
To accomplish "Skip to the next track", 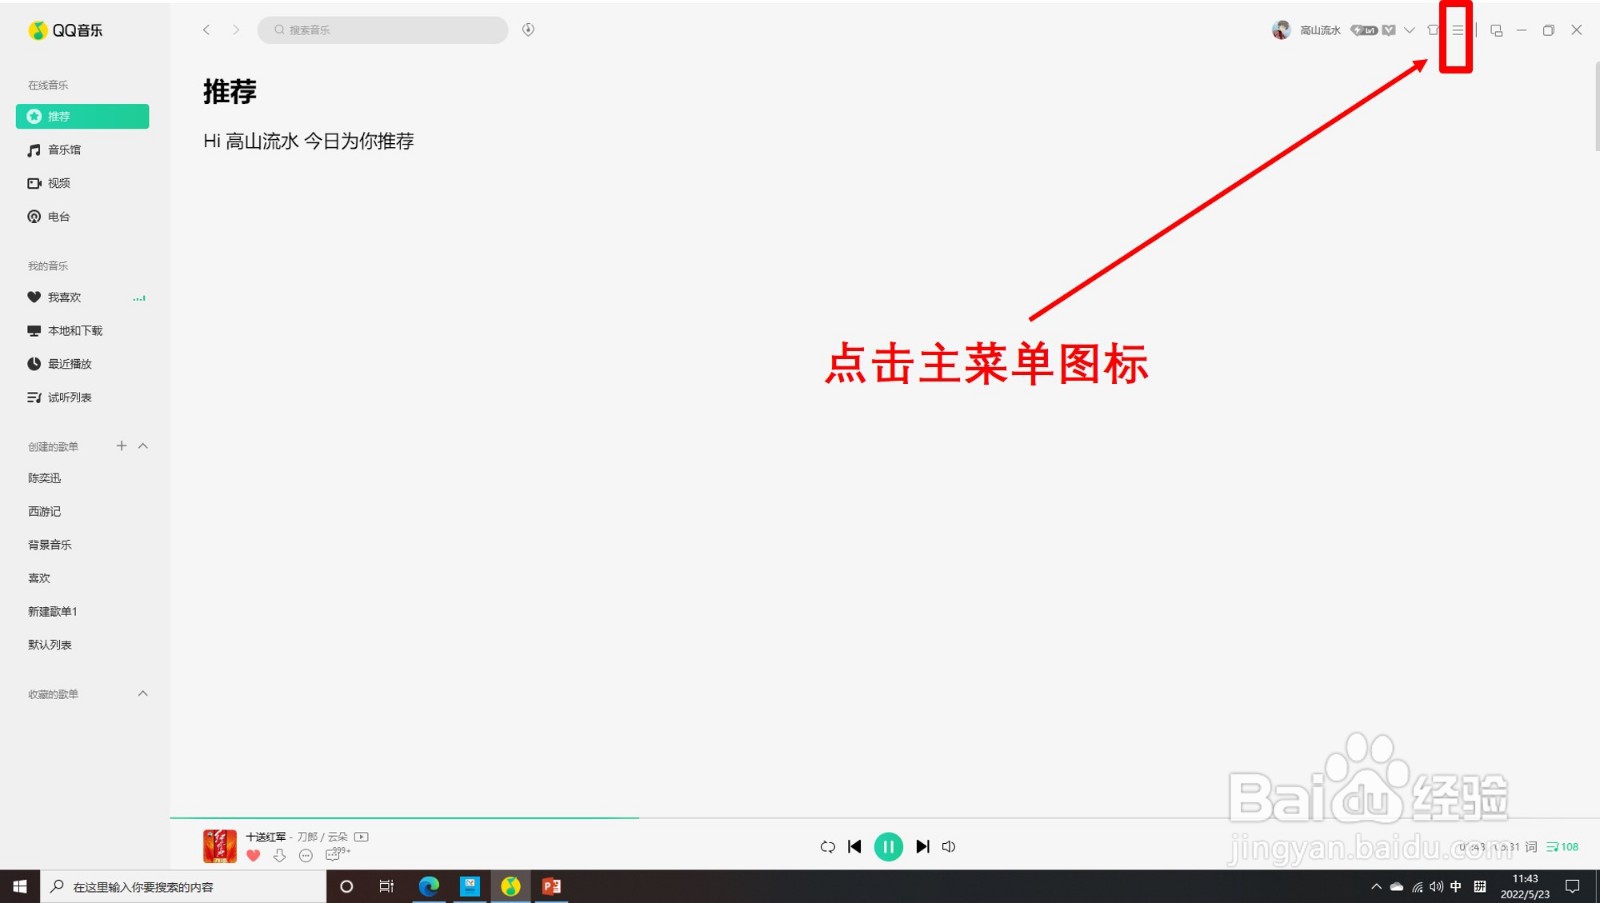I will tap(923, 847).
